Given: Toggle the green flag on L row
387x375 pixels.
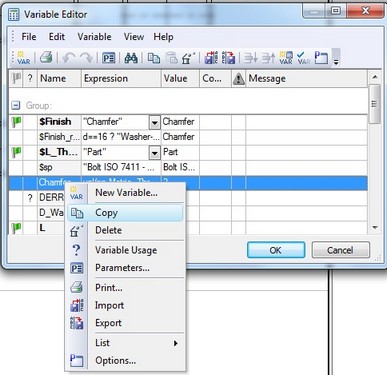Looking at the screenshot, I should point(16,228).
